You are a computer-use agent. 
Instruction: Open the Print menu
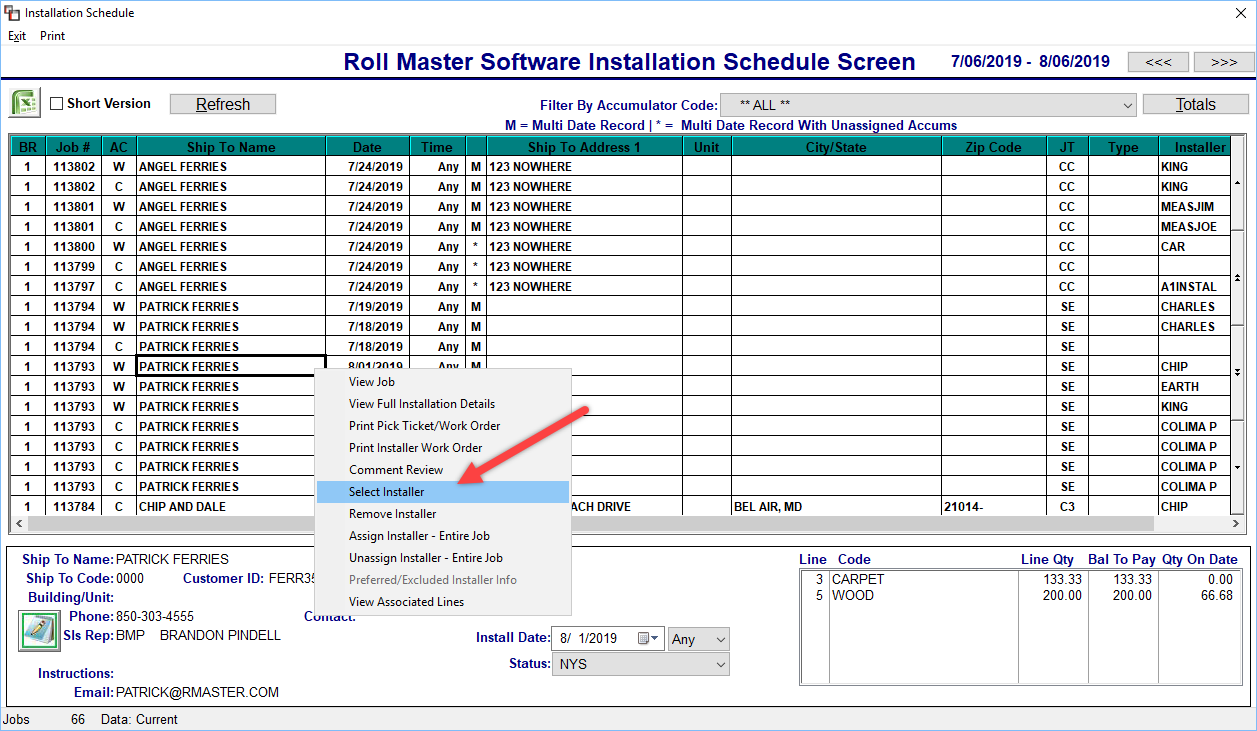[52, 35]
